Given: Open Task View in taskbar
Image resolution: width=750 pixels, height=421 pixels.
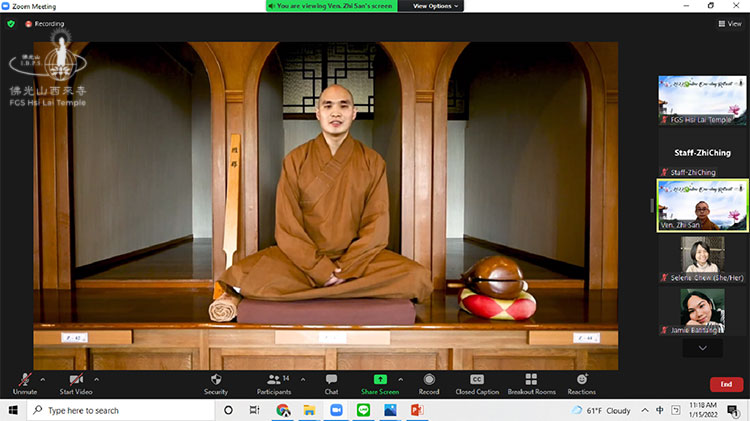Looking at the screenshot, I should click(x=254, y=410).
